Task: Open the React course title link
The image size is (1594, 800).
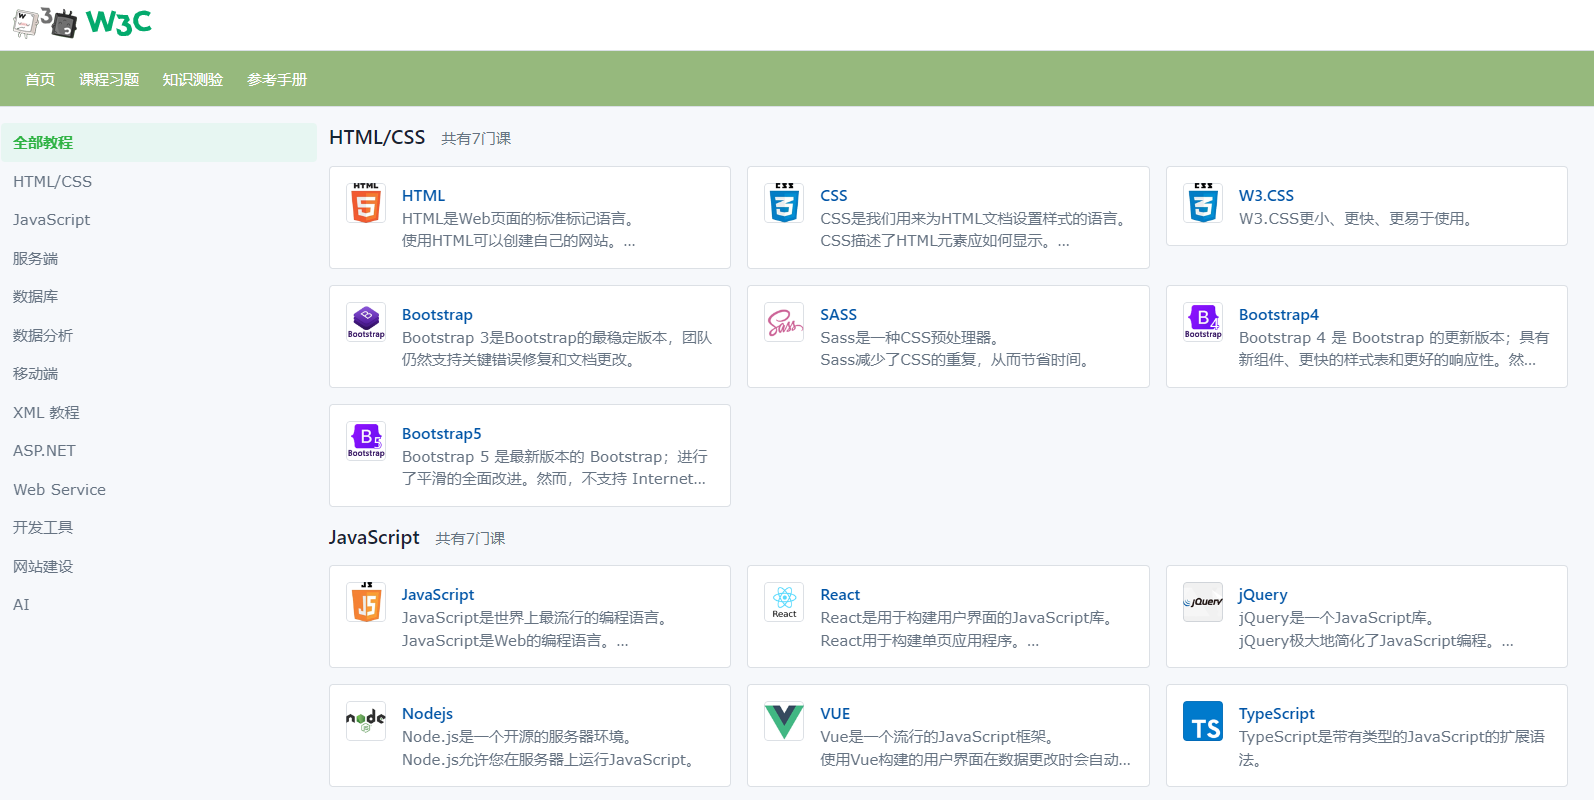Action: pos(840,595)
